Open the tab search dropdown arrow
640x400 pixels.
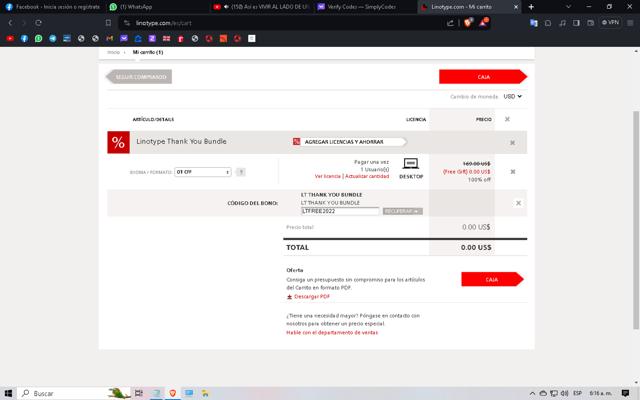[x=569, y=7]
